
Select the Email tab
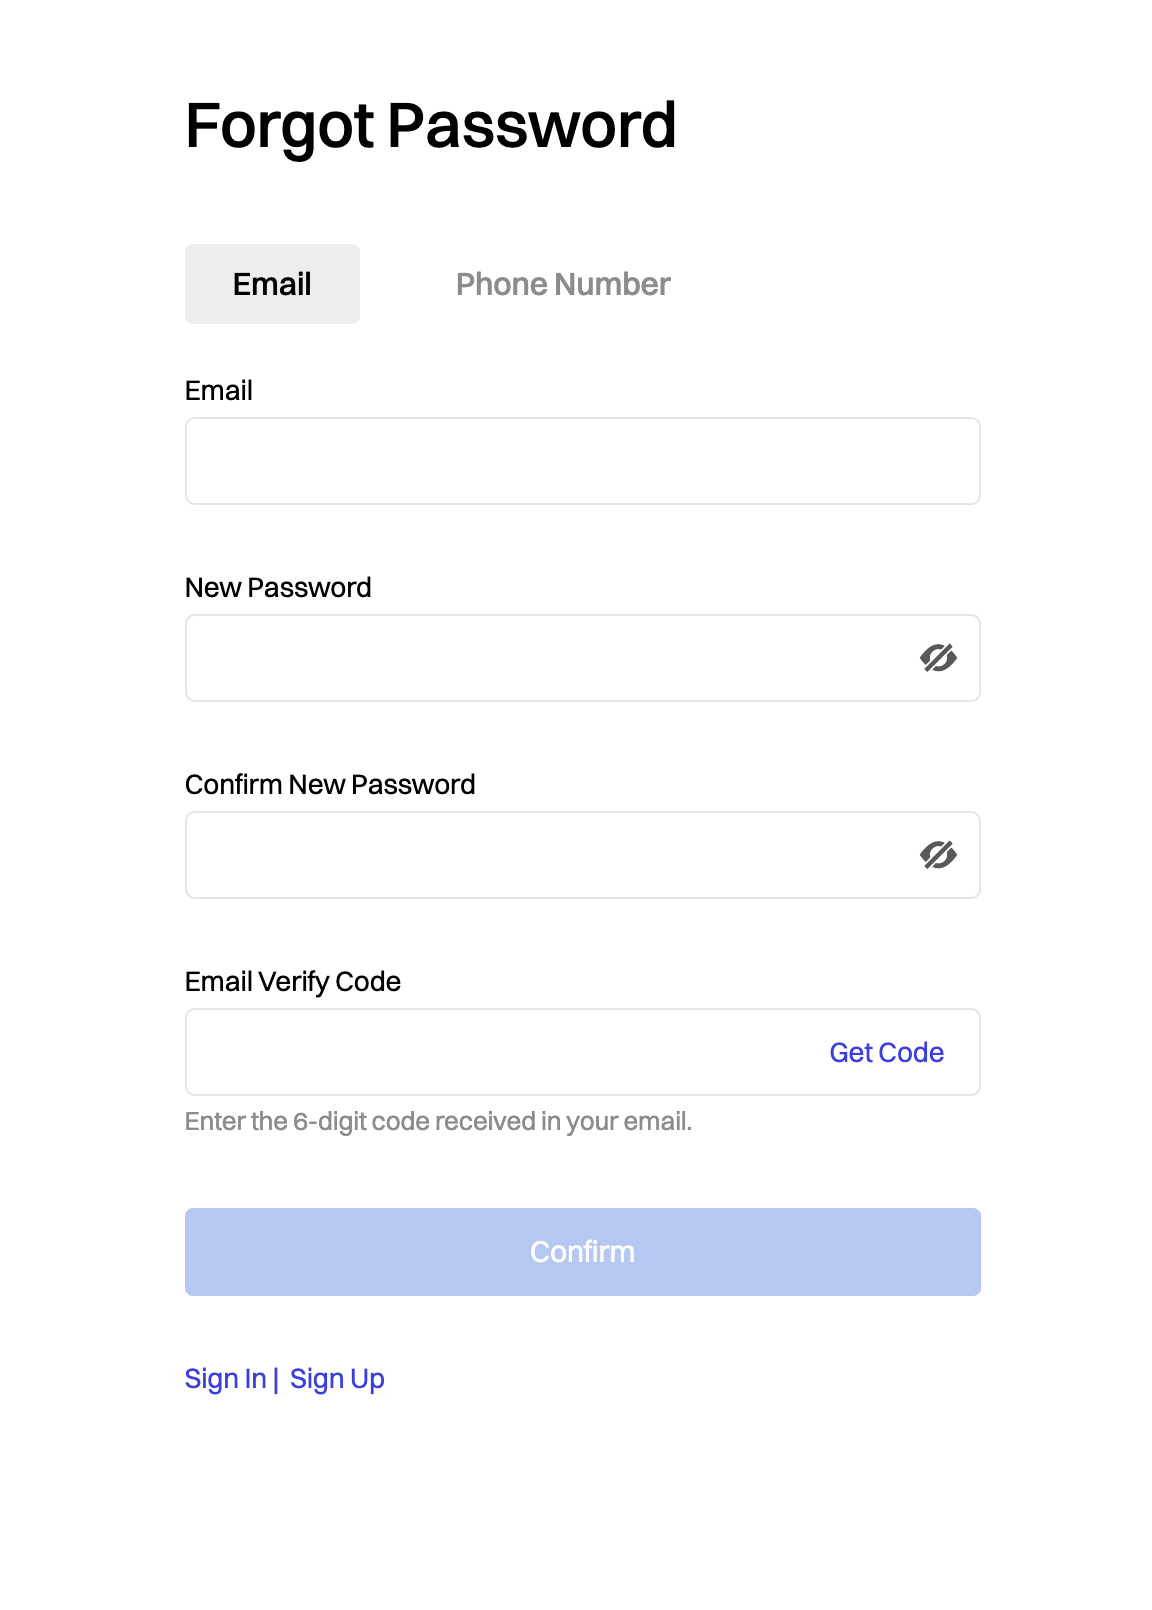tap(272, 284)
